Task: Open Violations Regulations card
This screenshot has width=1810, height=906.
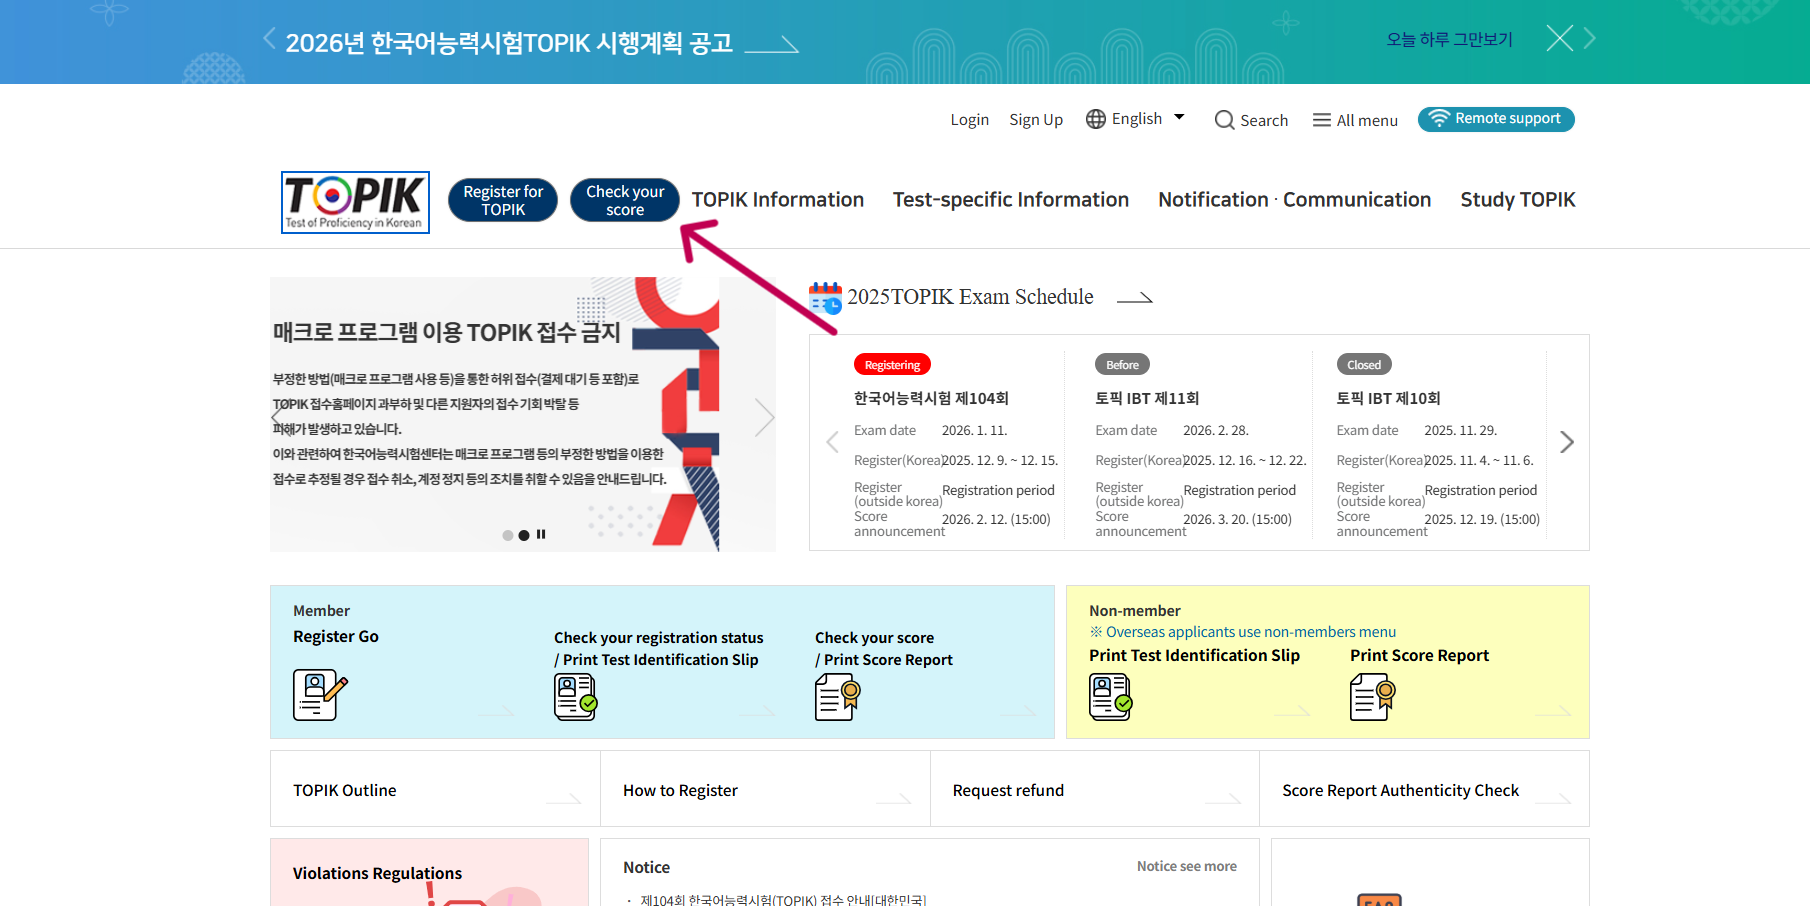Action: tap(429, 873)
